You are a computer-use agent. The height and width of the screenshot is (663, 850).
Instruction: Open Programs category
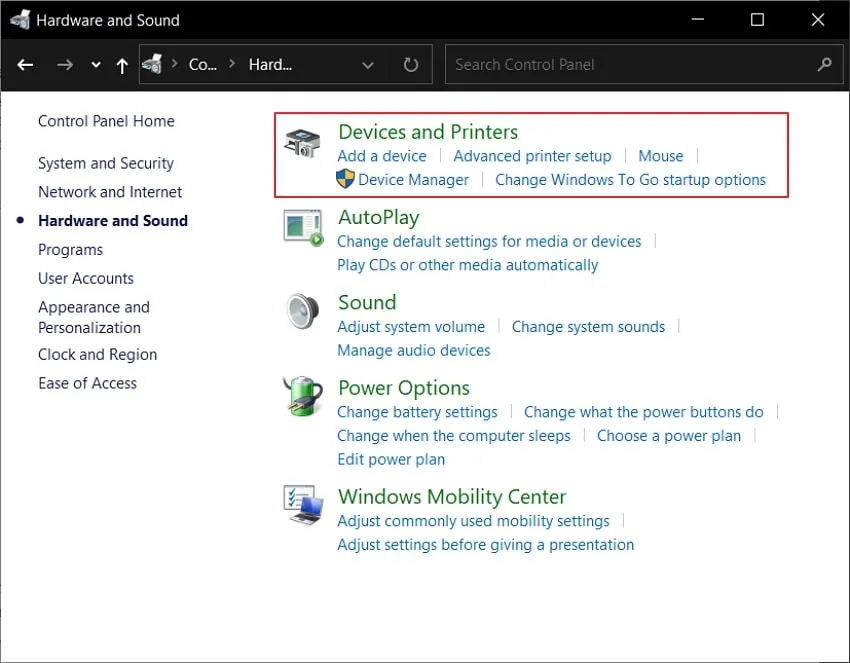pyautogui.click(x=70, y=250)
